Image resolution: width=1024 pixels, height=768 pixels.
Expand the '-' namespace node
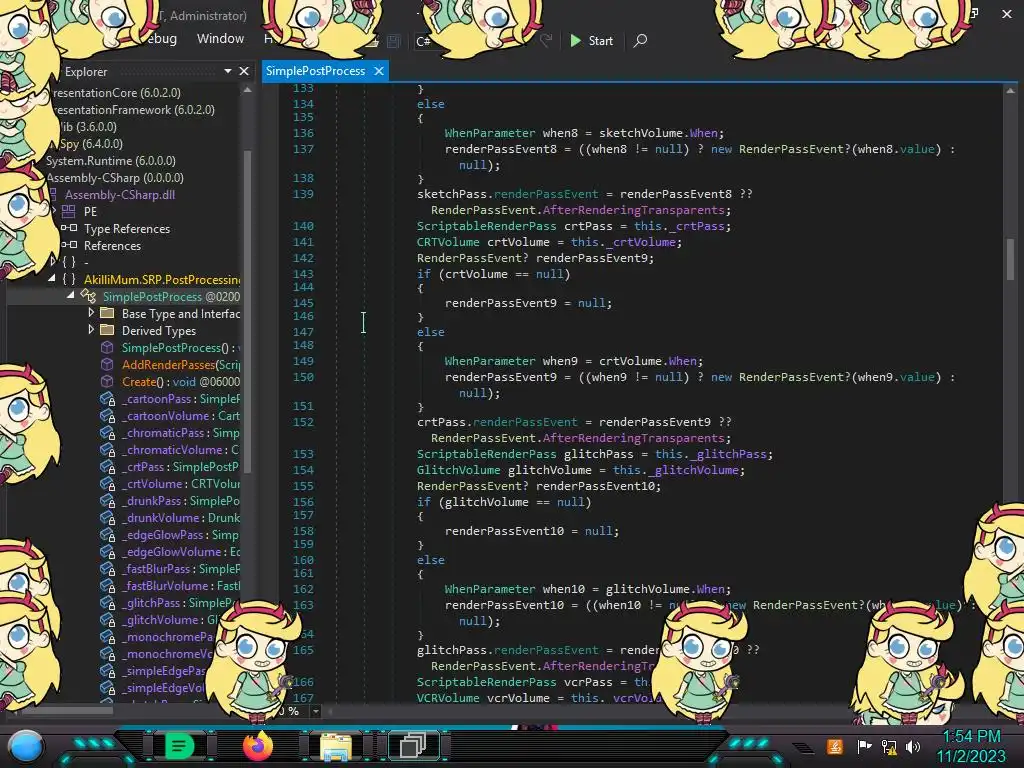(52, 262)
